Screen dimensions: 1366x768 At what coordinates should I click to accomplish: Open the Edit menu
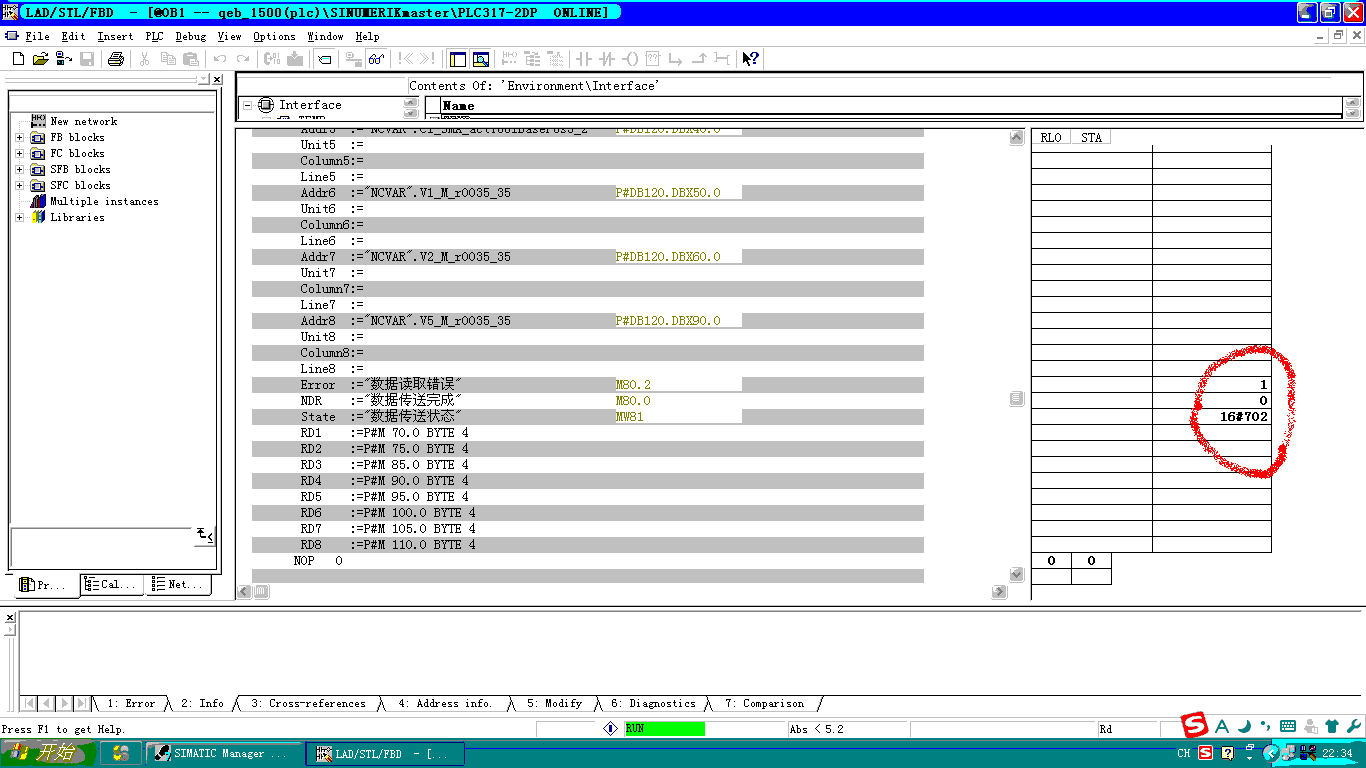(73, 36)
